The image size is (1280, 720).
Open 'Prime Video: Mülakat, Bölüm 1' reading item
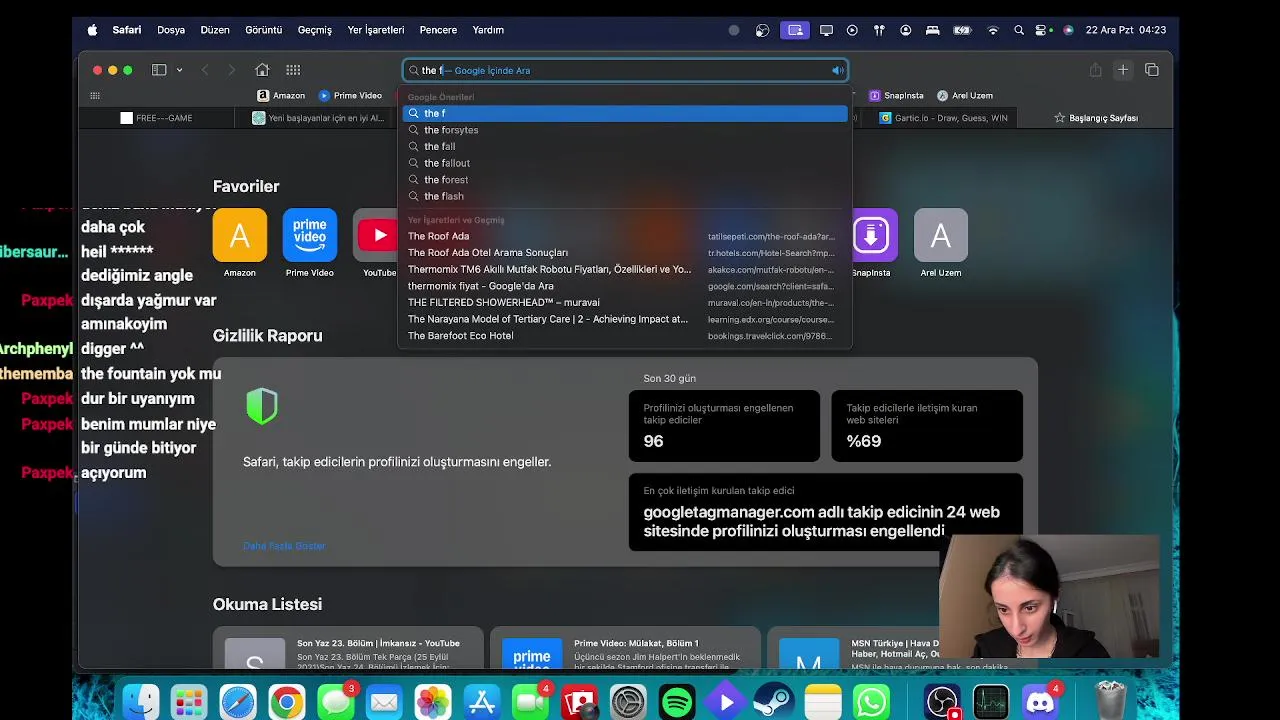[625, 650]
